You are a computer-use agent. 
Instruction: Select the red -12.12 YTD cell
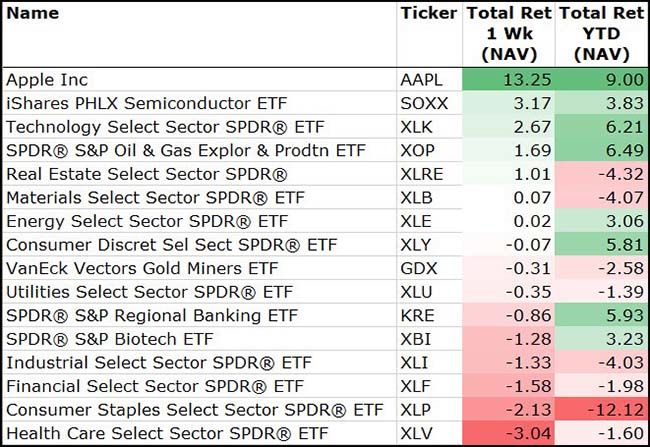(601, 411)
